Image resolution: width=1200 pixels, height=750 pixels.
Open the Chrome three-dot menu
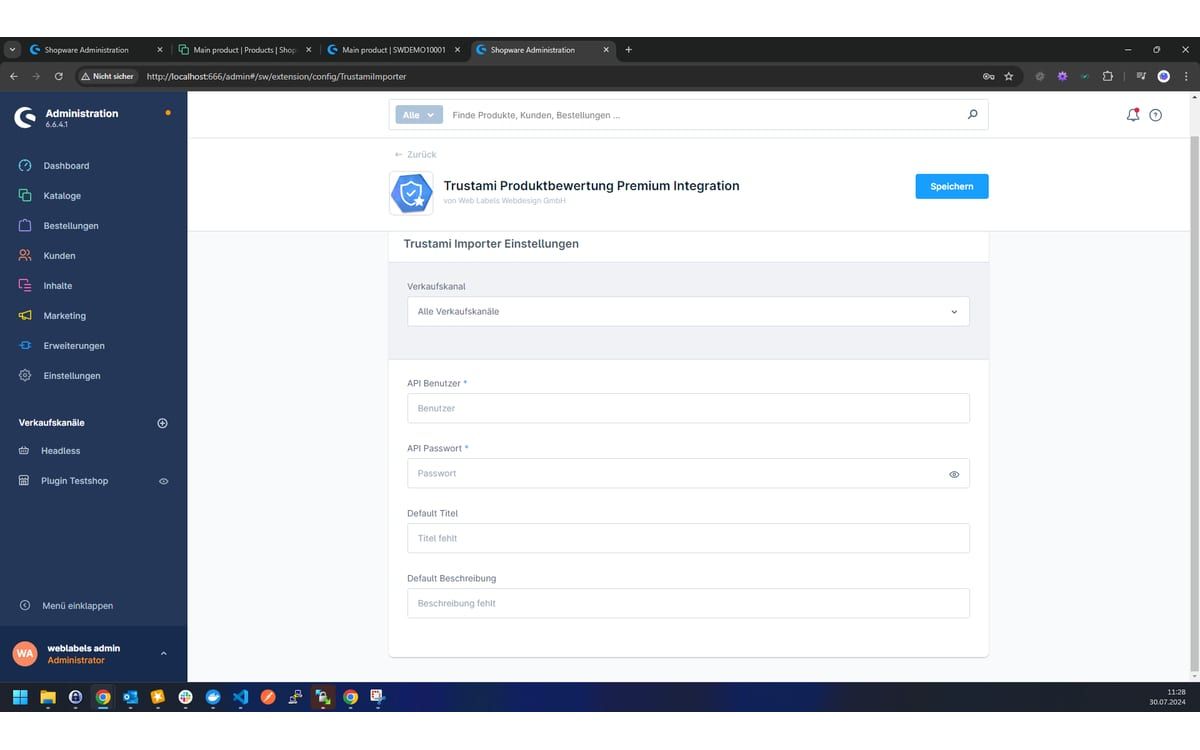1186,76
